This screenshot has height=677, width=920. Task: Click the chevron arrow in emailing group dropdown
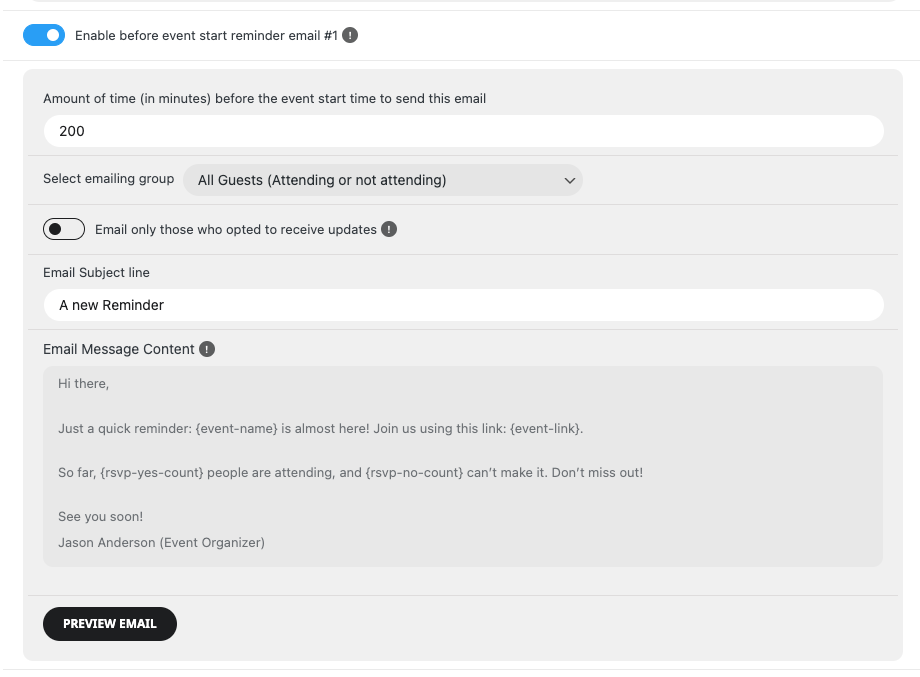(x=569, y=181)
